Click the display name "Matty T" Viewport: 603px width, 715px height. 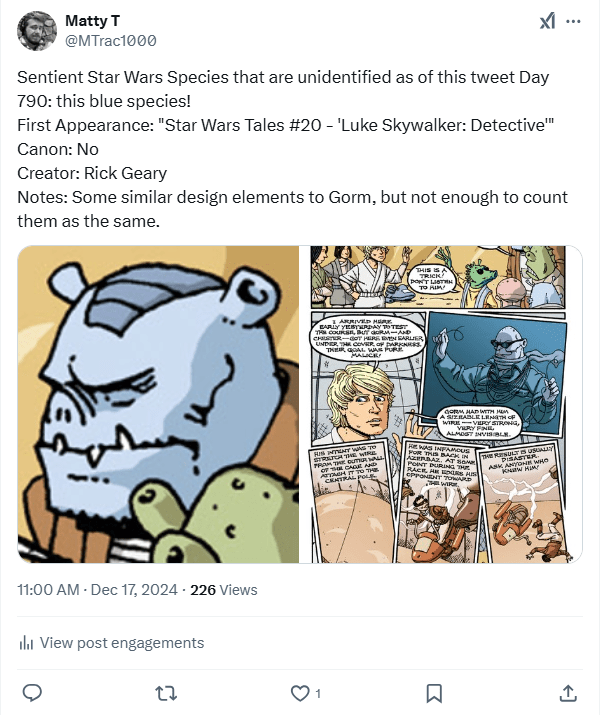tap(94, 21)
